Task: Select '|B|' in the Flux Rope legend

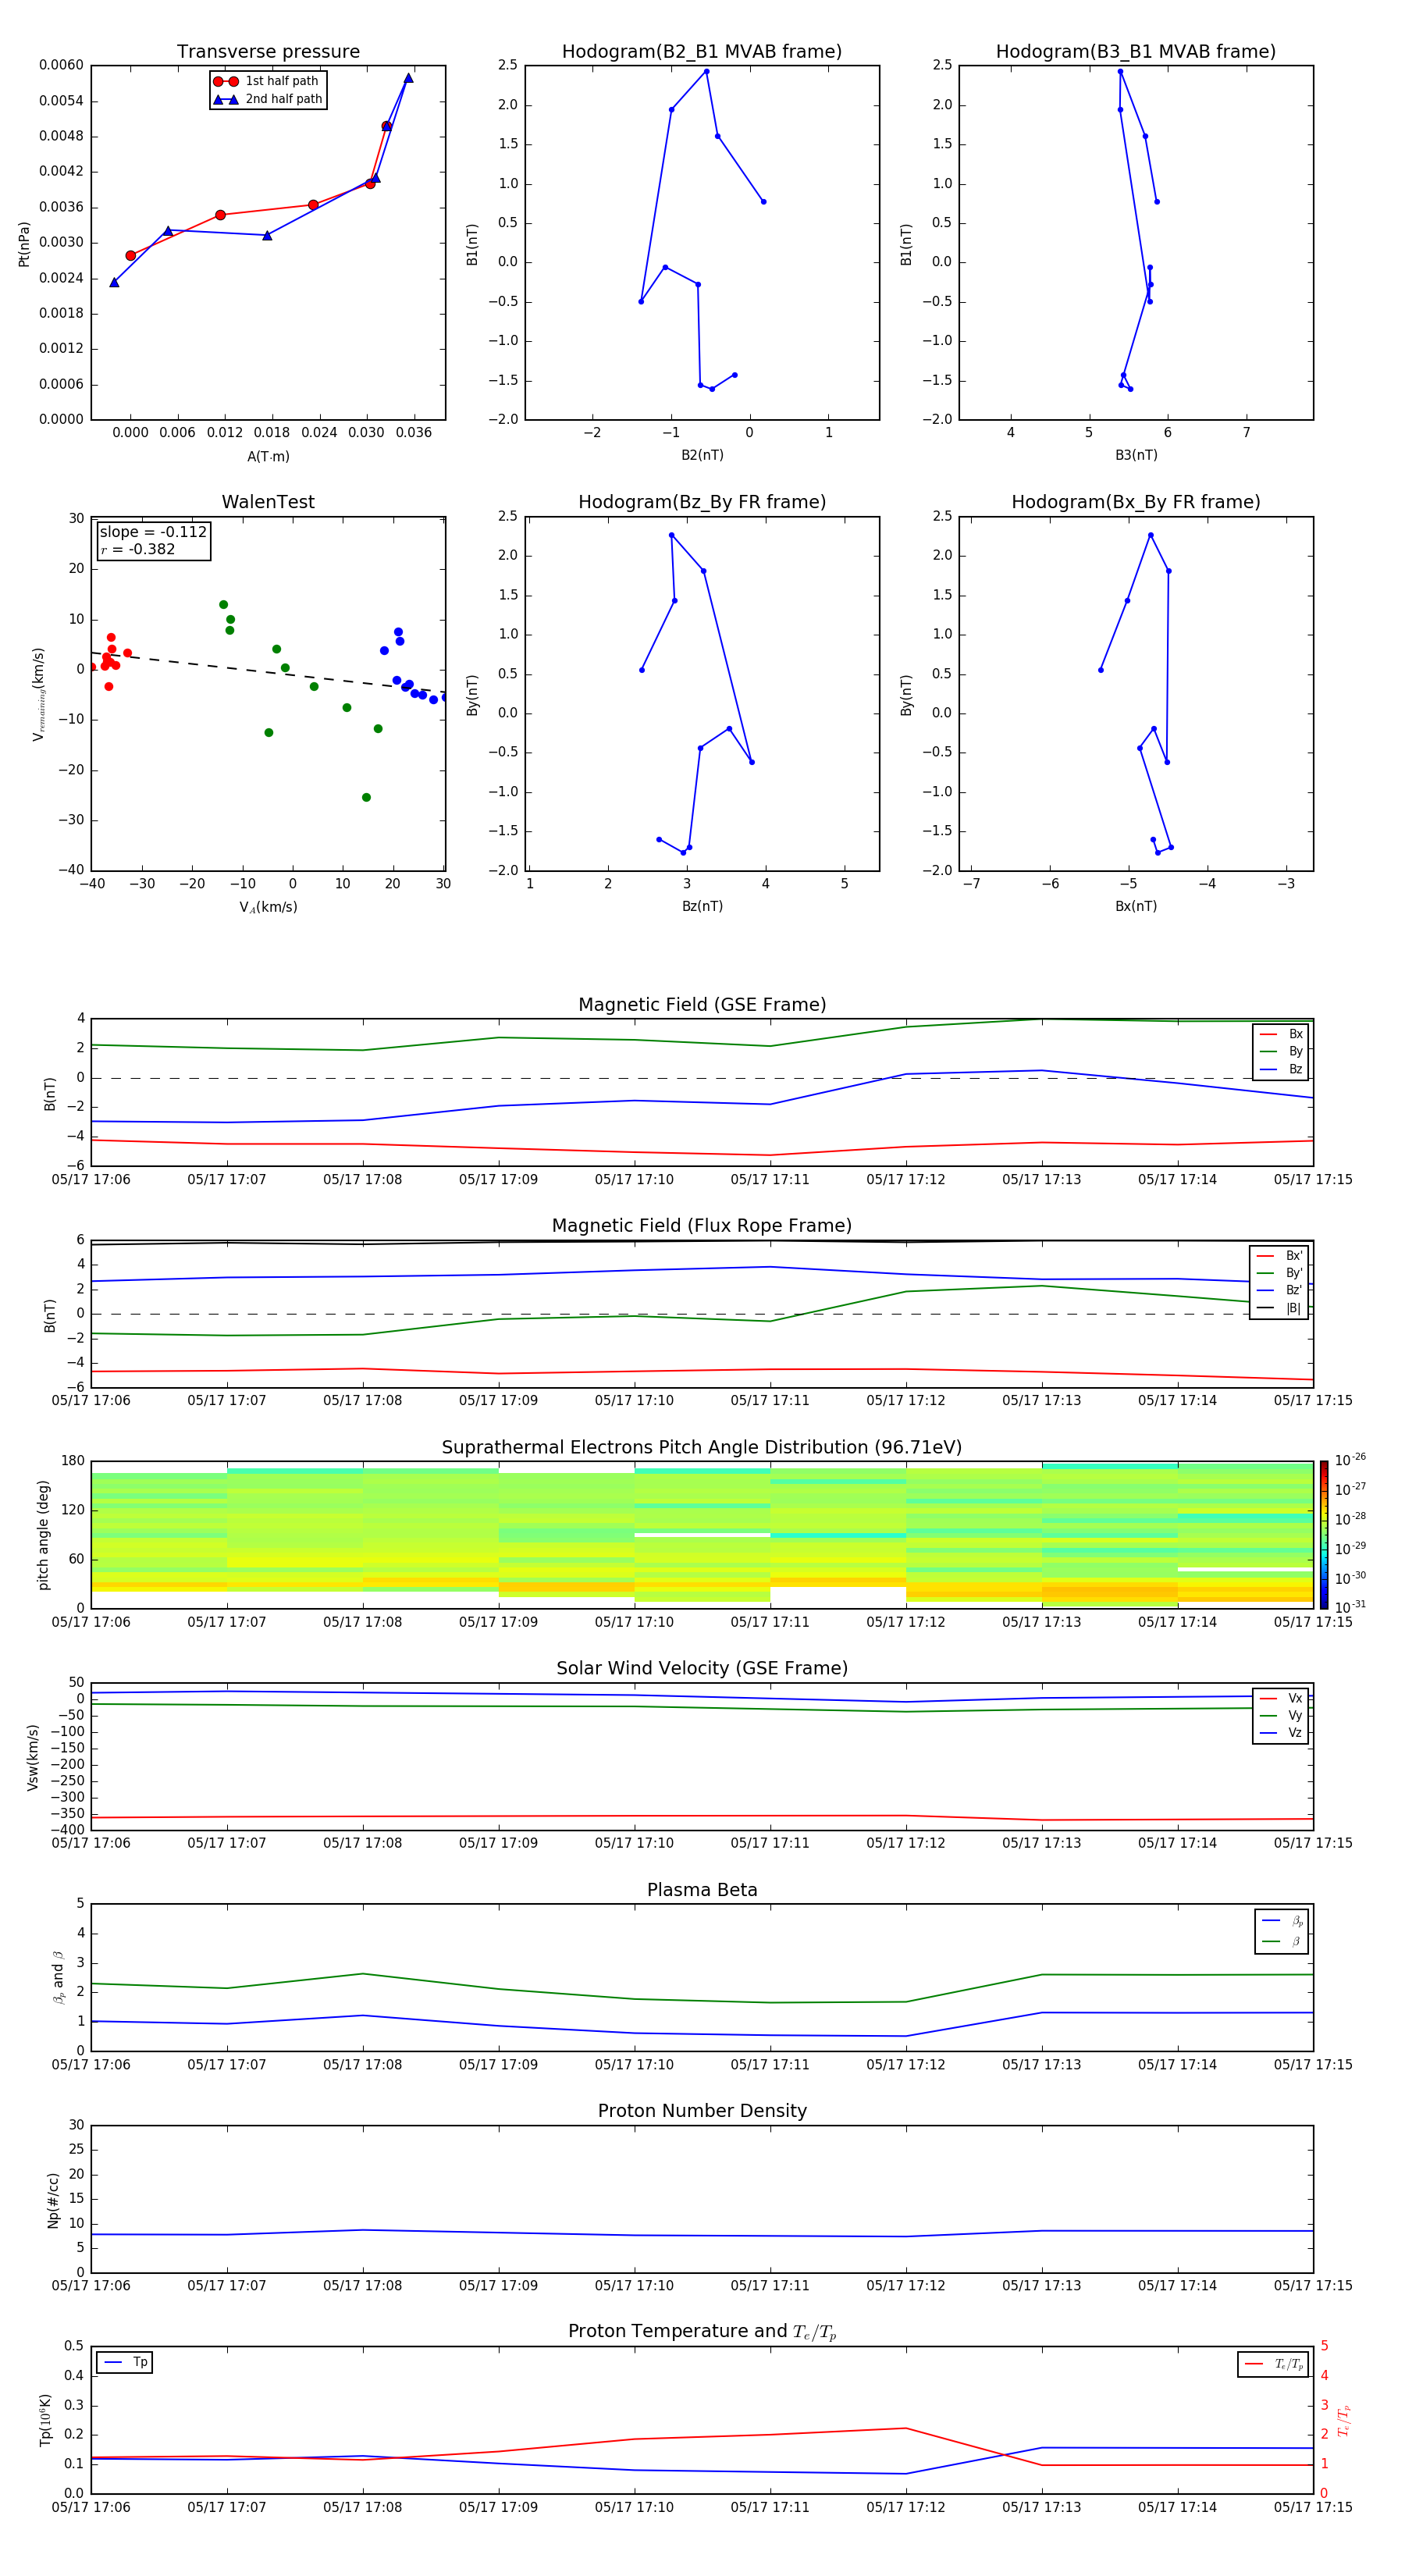Action: 1279,1308
